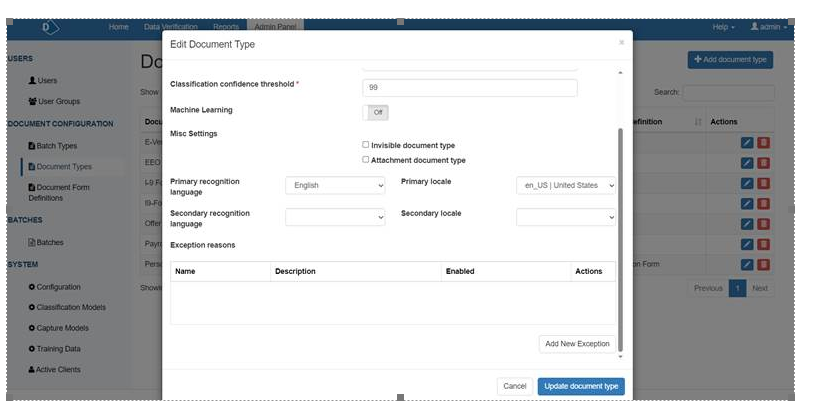
Task: Open Primary locale dropdown
Action: [x=566, y=186]
